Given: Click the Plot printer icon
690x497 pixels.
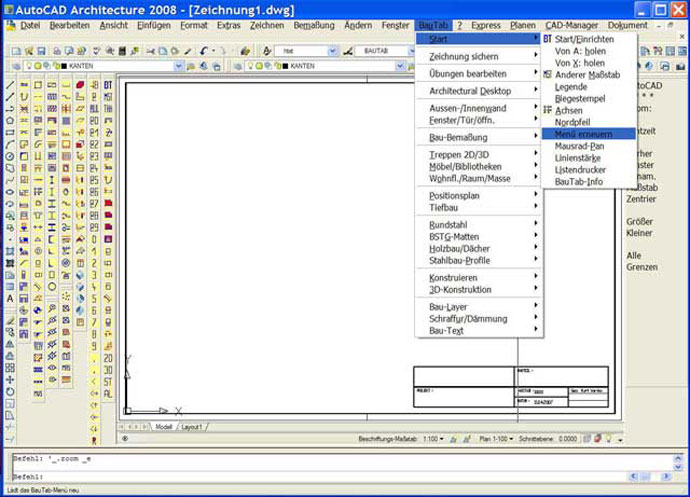Looking at the screenshot, I should click(x=57, y=51).
